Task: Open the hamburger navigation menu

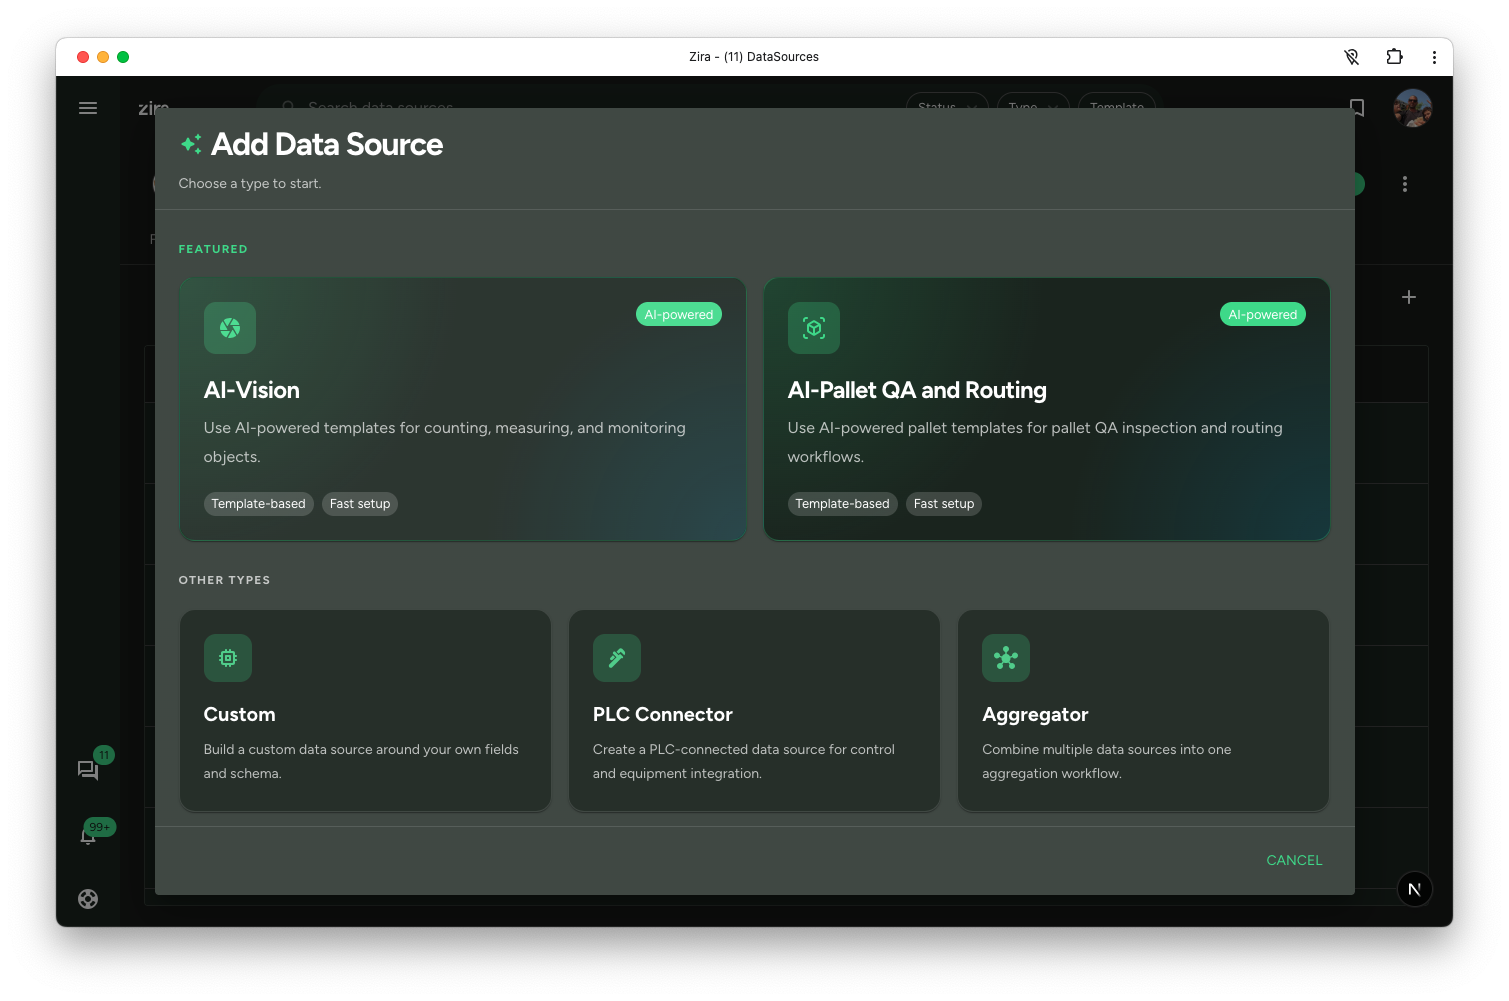Action: (x=88, y=108)
